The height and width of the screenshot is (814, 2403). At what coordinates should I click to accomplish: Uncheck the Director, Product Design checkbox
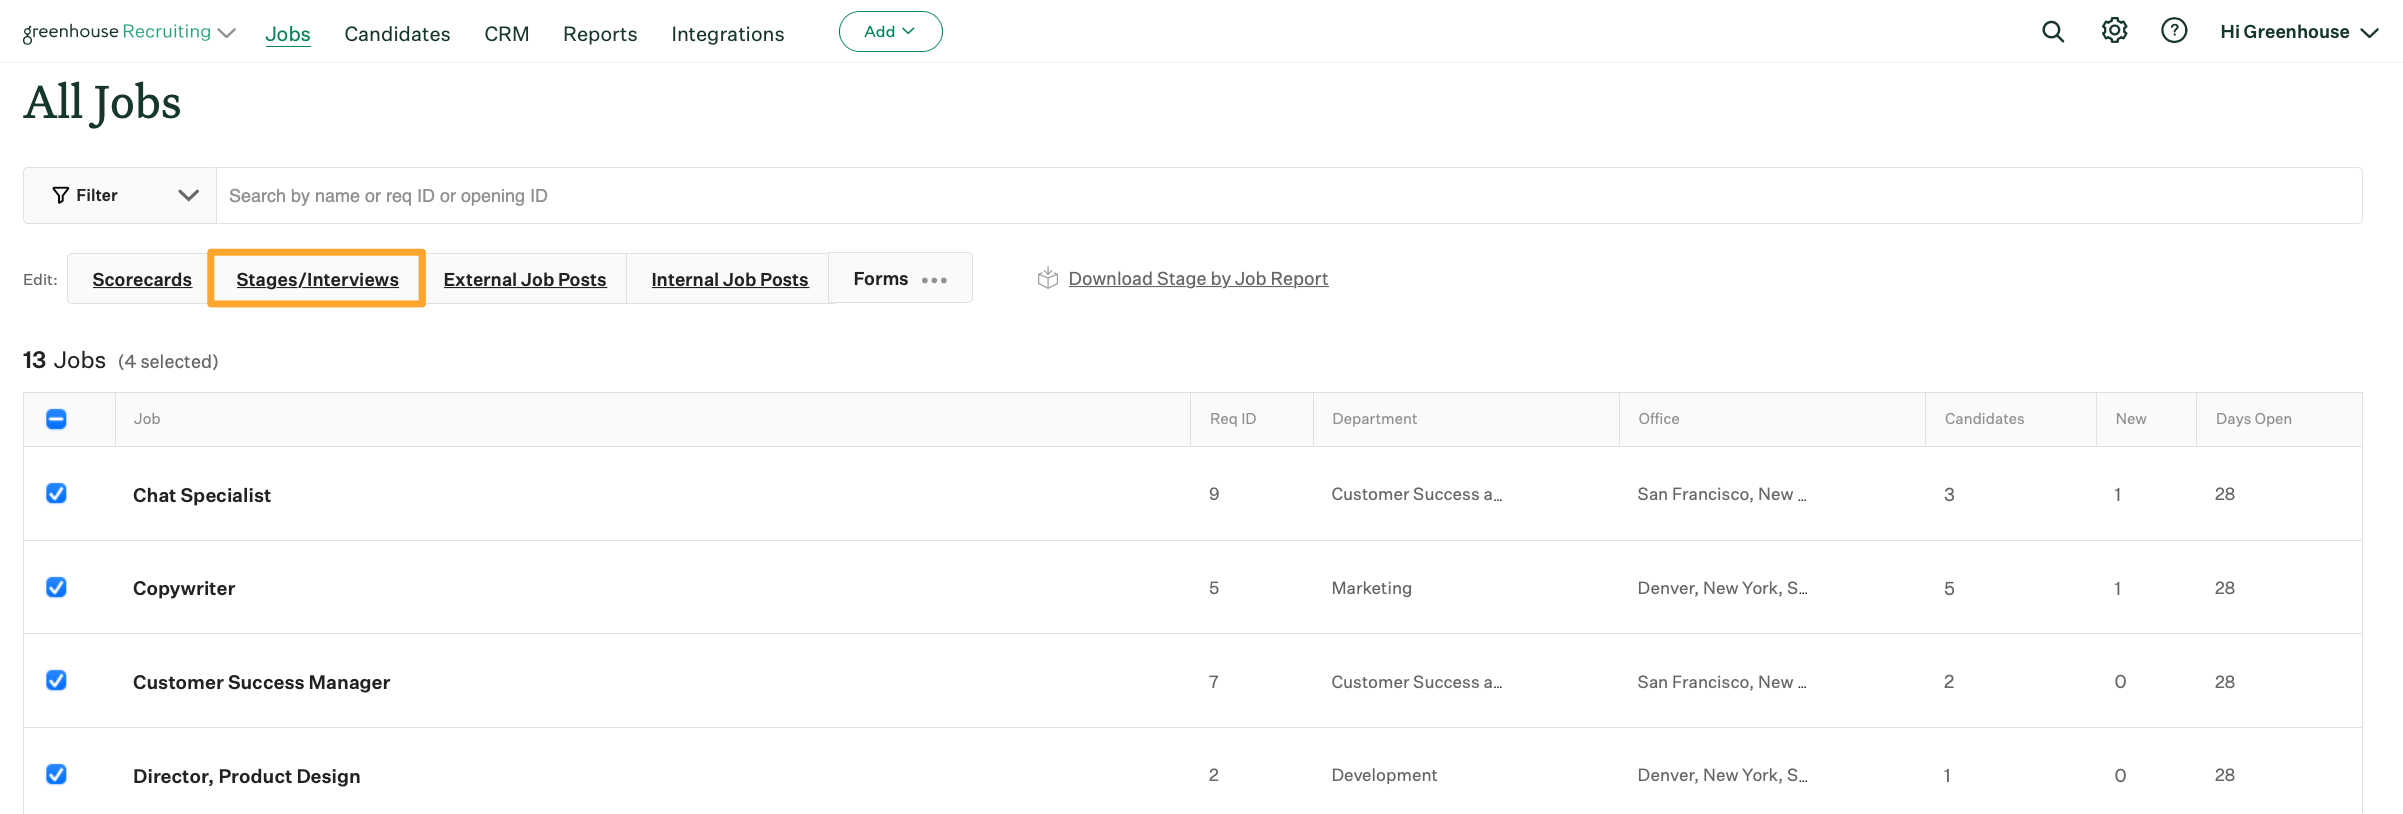(x=56, y=774)
